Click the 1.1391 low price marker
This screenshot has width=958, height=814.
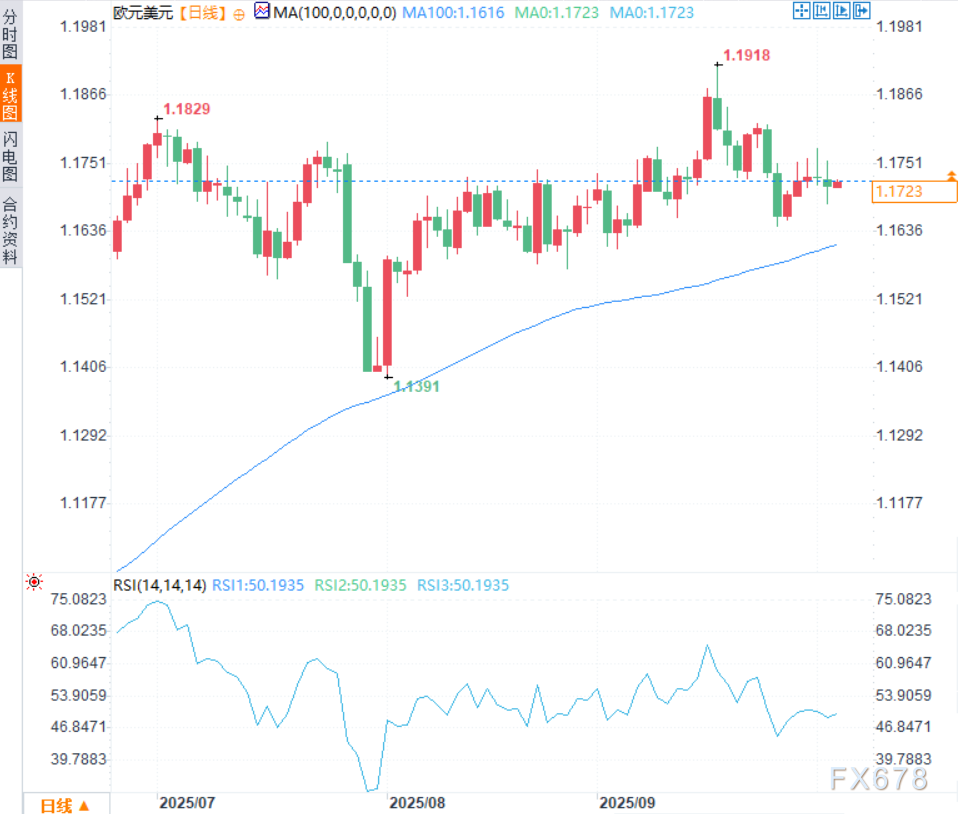[416, 385]
